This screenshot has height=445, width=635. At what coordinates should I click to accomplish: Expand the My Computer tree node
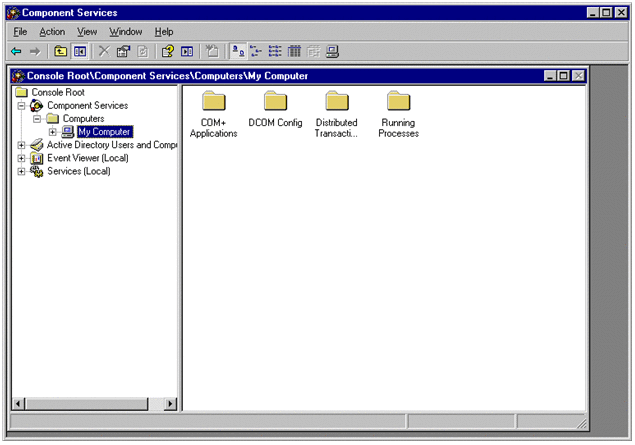point(53,131)
